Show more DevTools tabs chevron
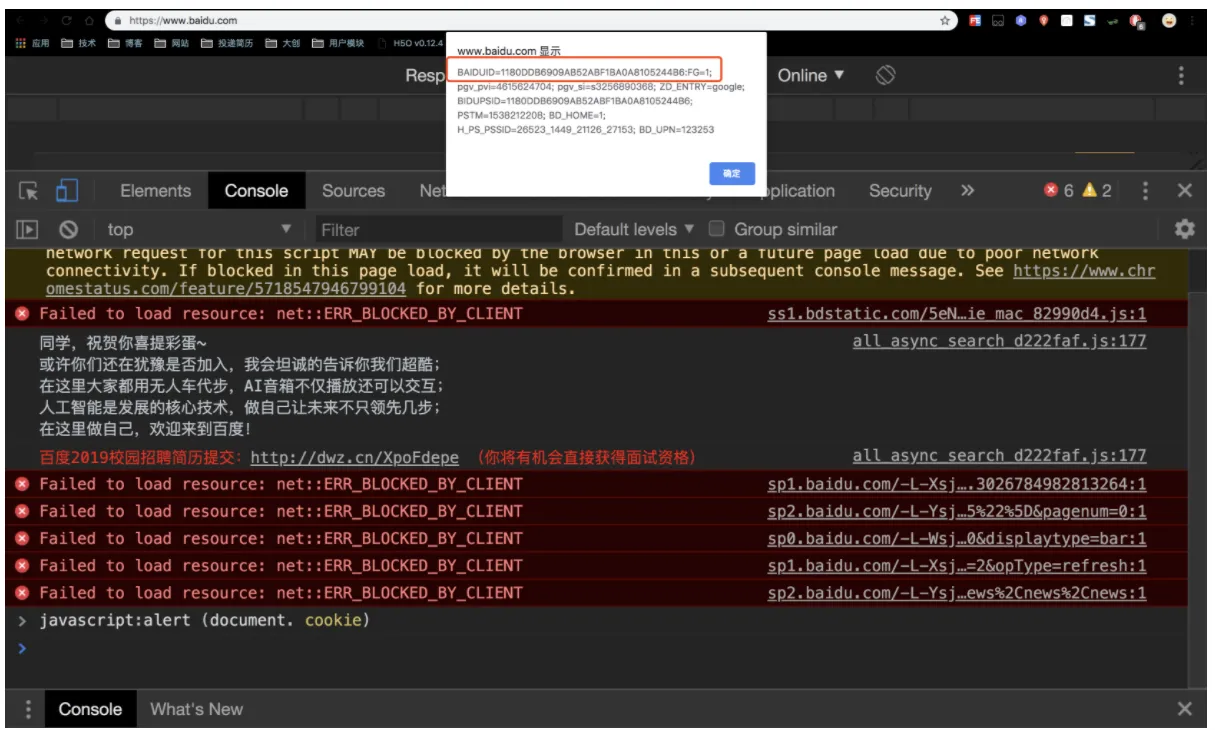The width and height of the screenshot is (1215, 730). 967,190
